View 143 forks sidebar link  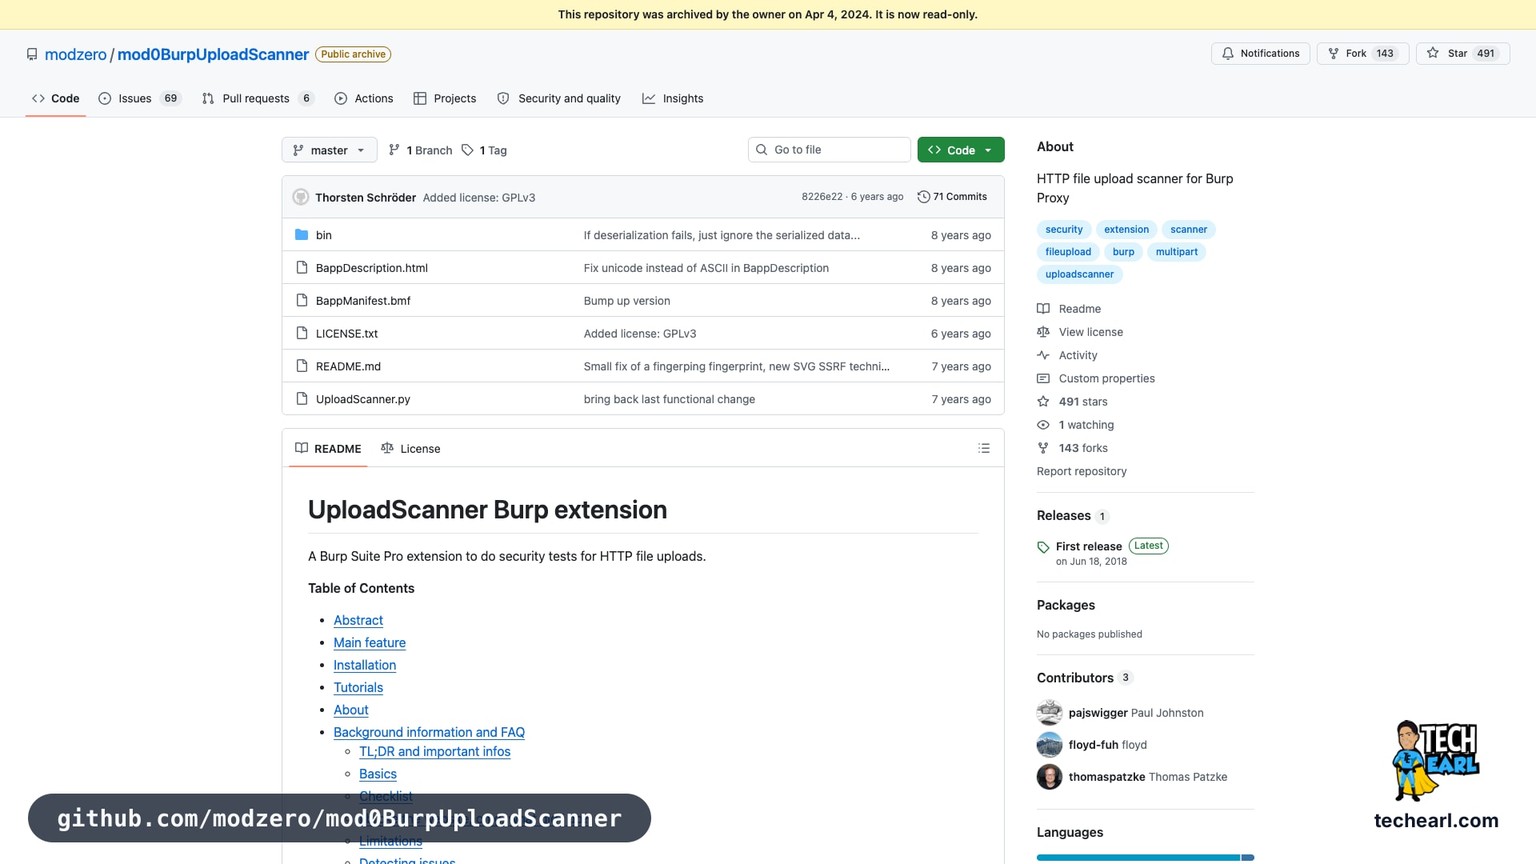1072,448
